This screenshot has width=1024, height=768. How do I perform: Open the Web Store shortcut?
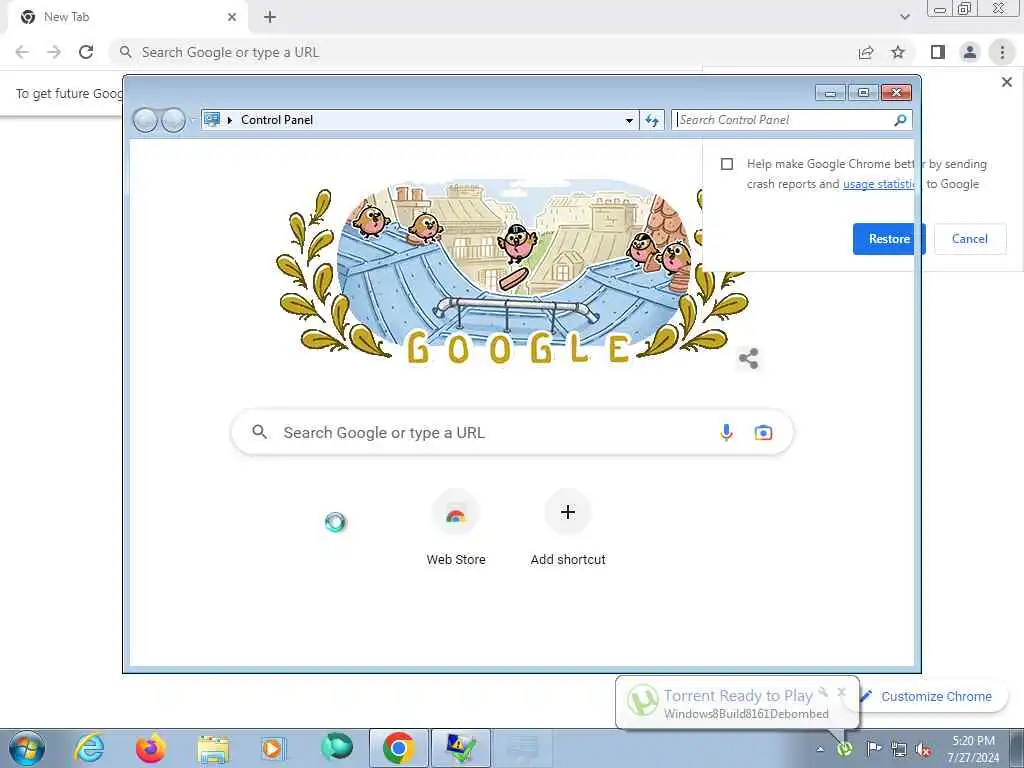[x=456, y=528]
